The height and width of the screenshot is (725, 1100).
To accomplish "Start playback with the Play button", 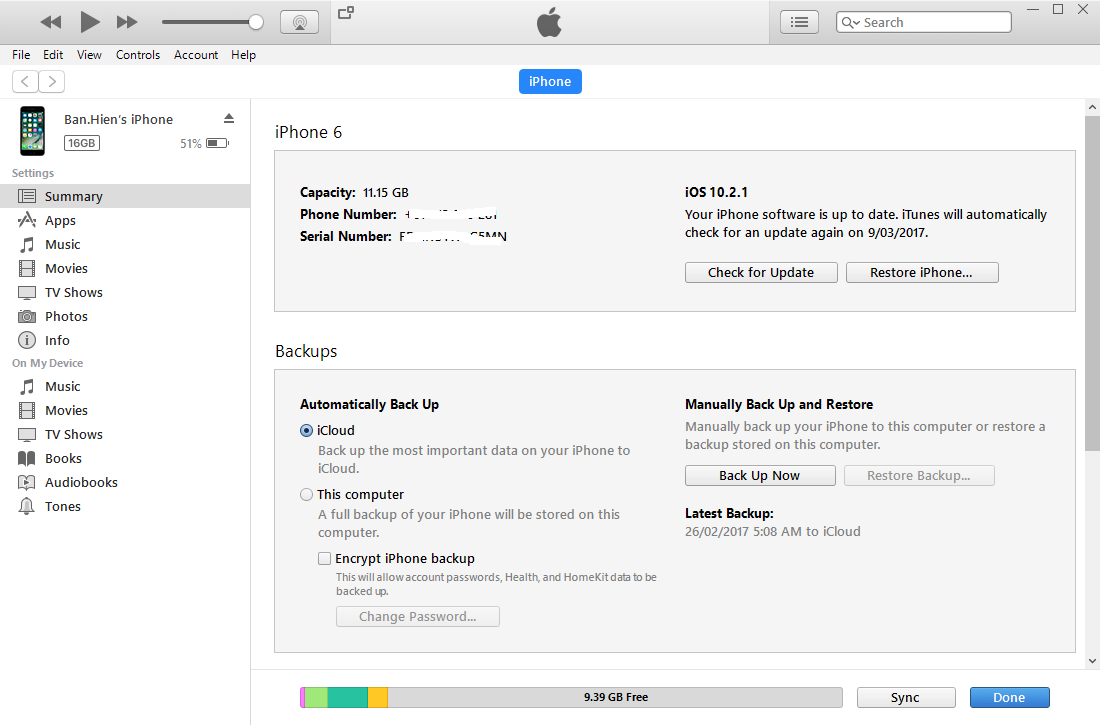I will [90, 22].
